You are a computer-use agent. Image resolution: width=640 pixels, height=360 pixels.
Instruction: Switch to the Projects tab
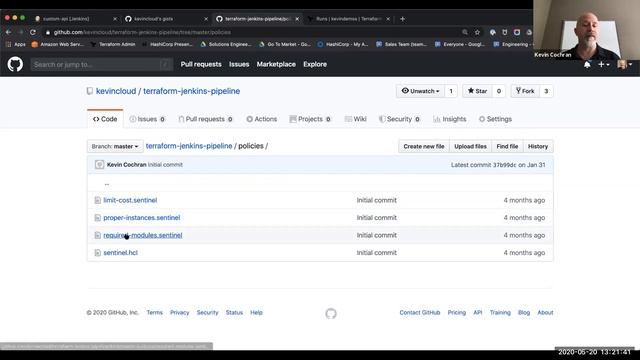click(310, 119)
